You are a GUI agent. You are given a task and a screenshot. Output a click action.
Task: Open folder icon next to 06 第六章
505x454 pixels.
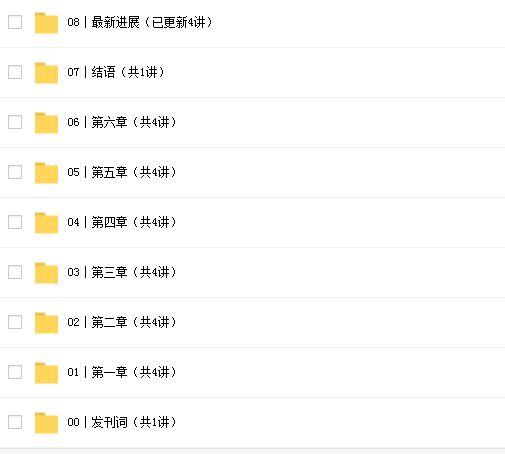pyautogui.click(x=46, y=123)
